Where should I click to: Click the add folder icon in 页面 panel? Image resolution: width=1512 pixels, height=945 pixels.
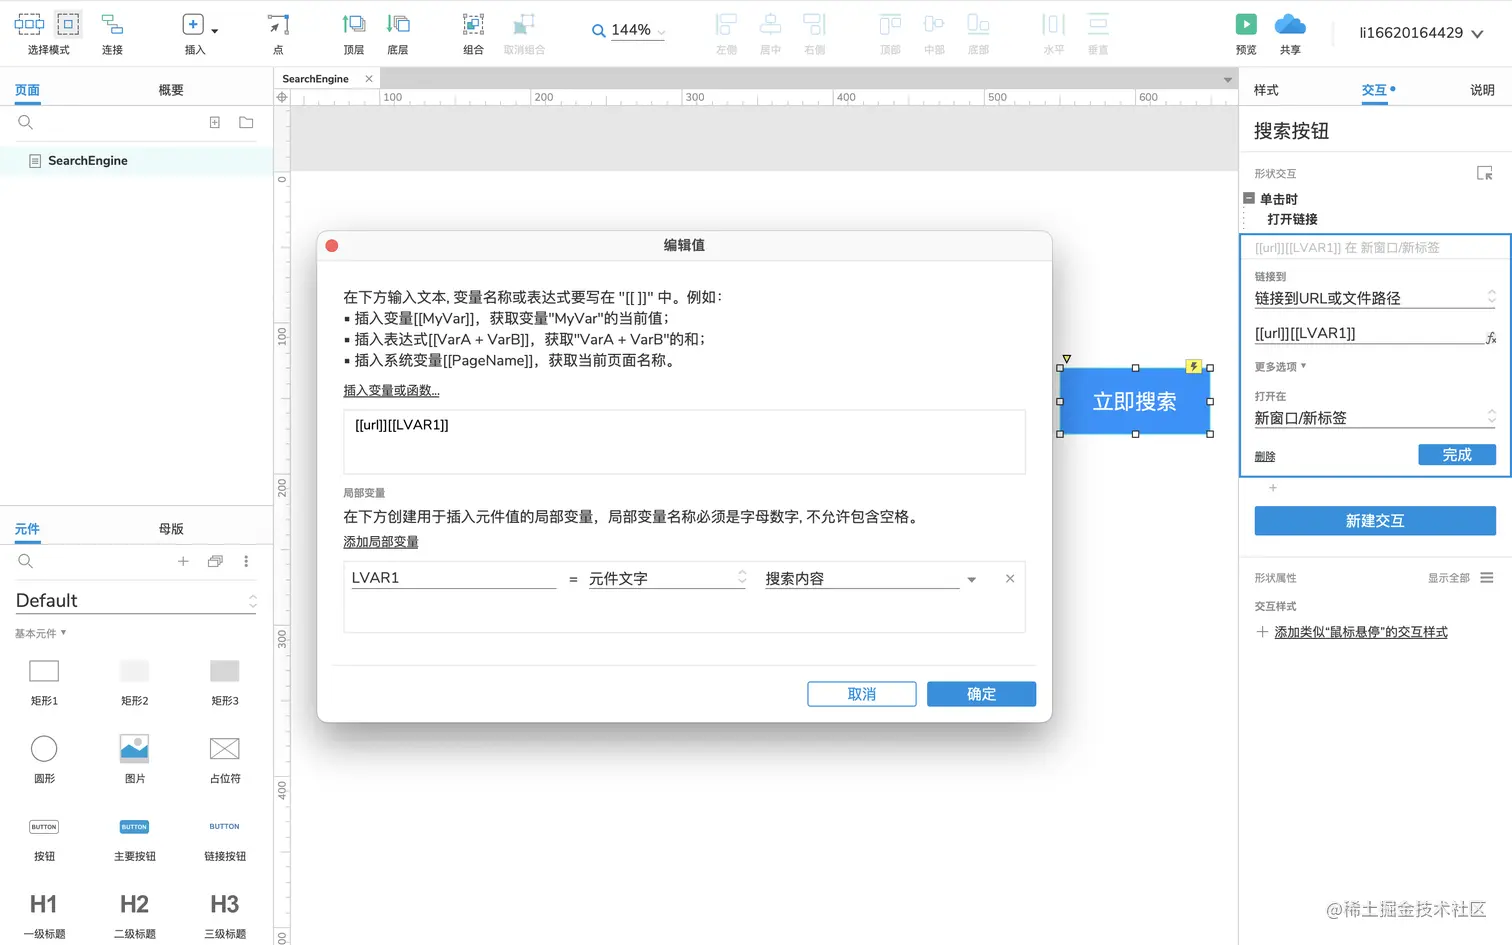246,122
